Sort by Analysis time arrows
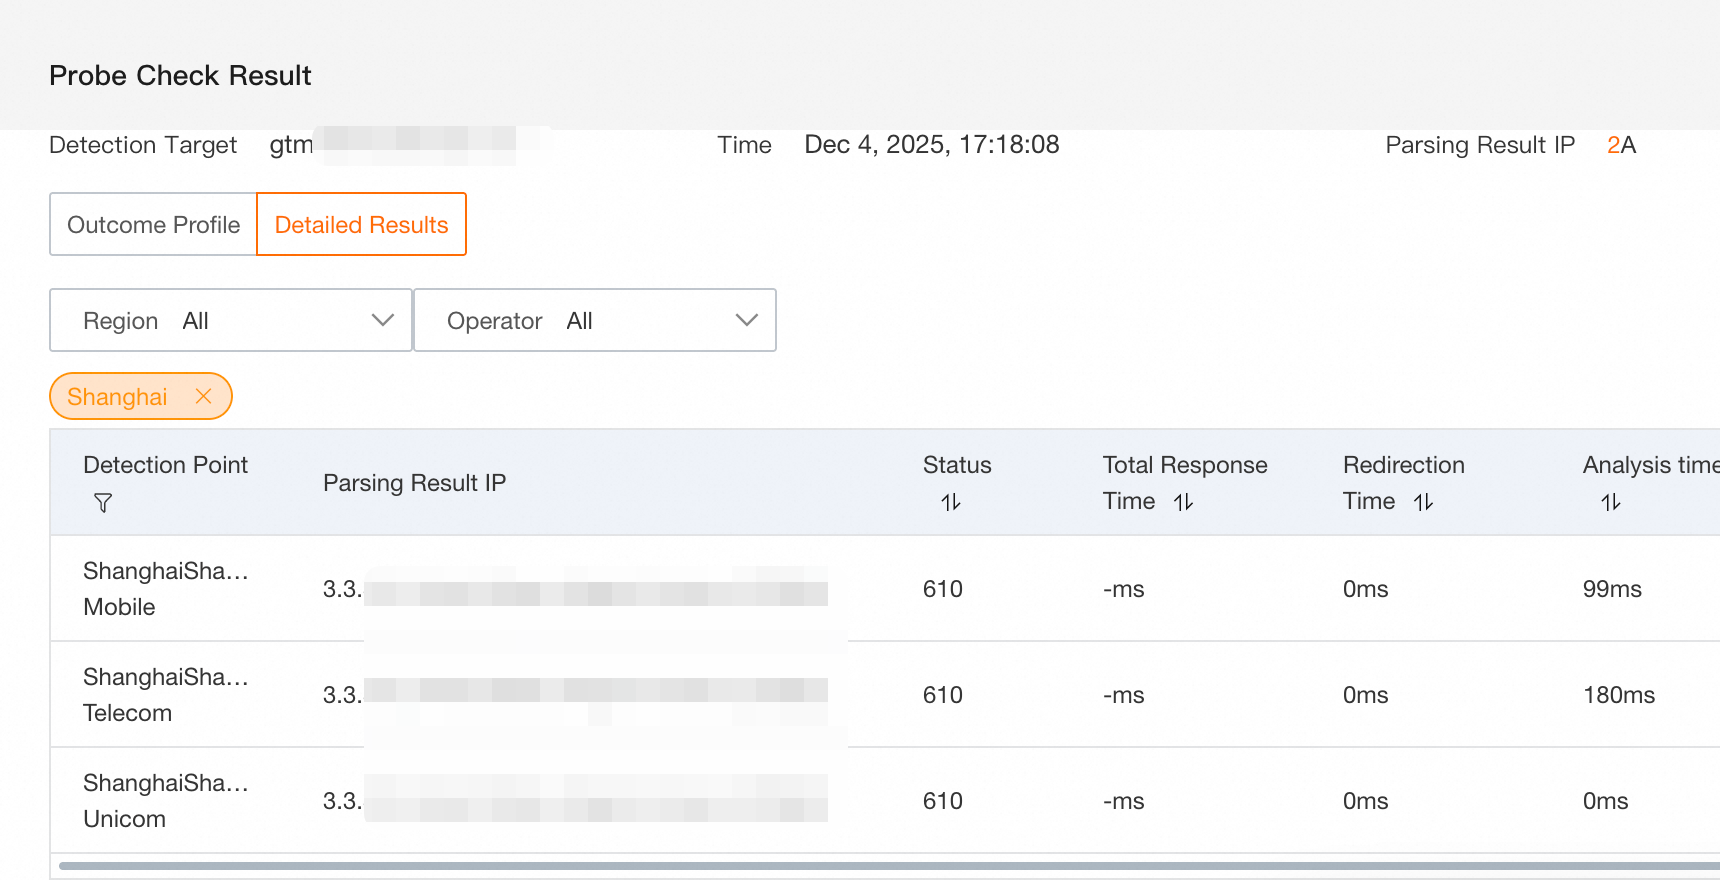The image size is (1720, 880). pos(1611,502)
